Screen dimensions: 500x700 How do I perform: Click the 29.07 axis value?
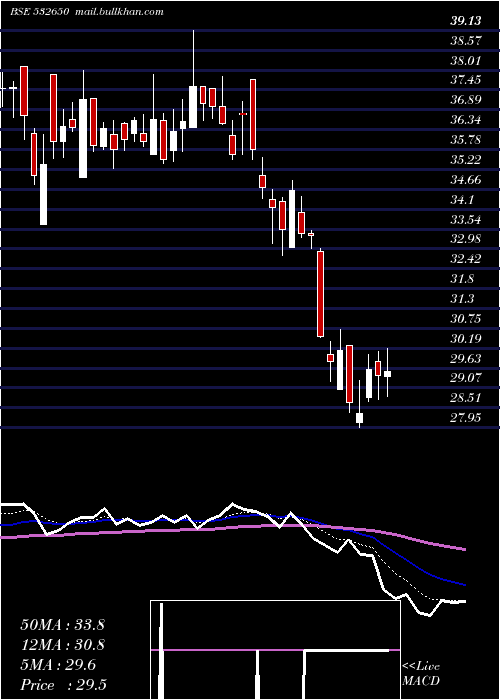pyautogui.click(x=466, y=378)
